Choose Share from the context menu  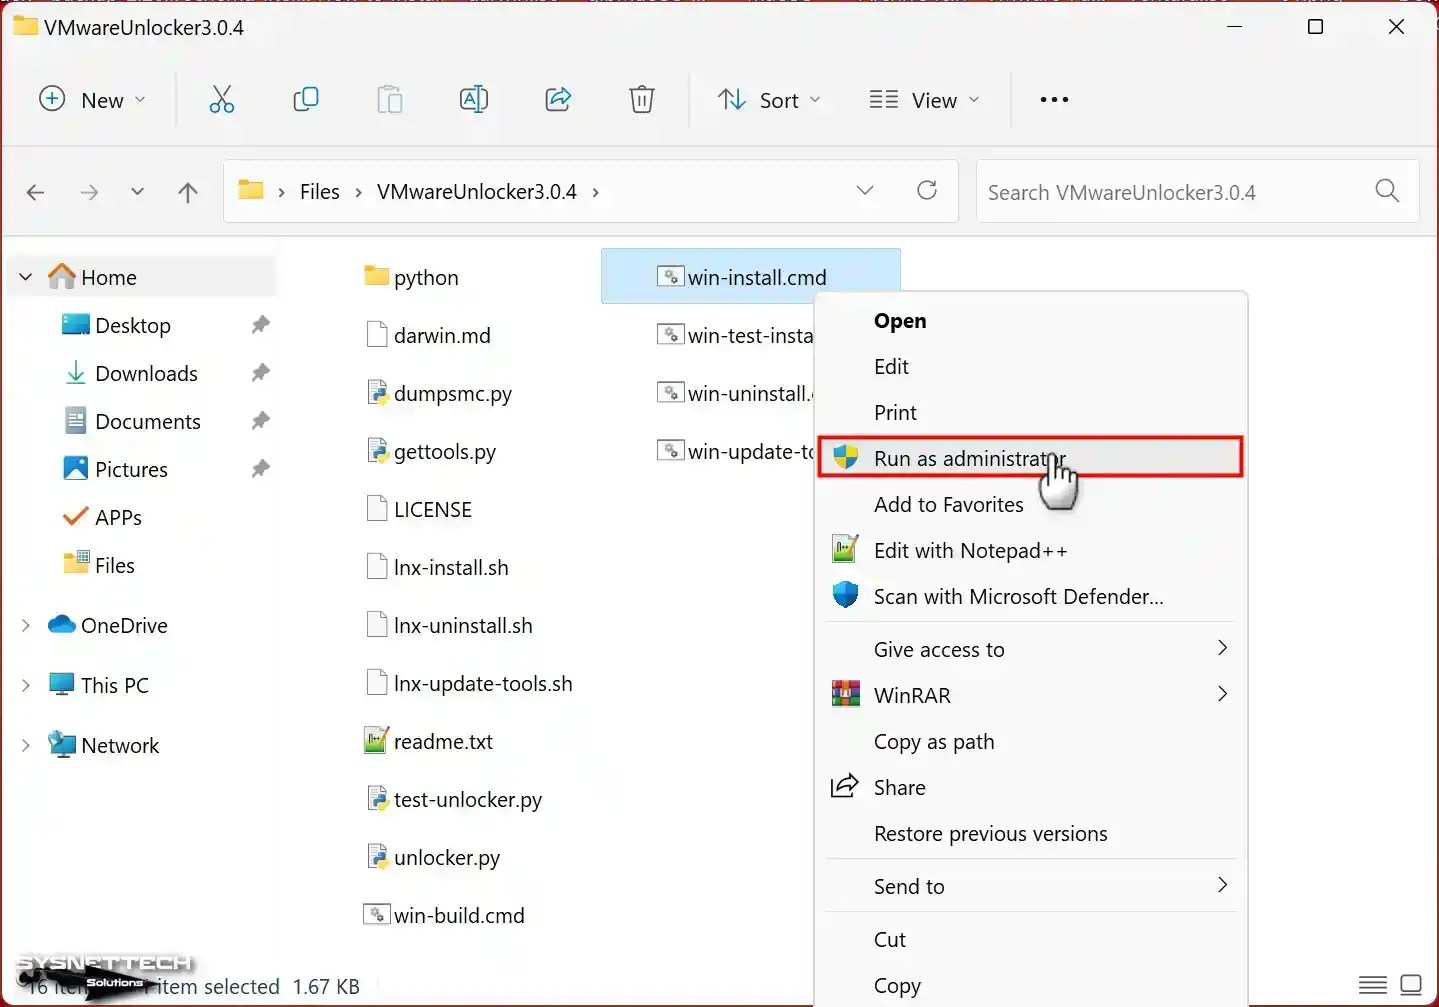(x=1030, y=788)
